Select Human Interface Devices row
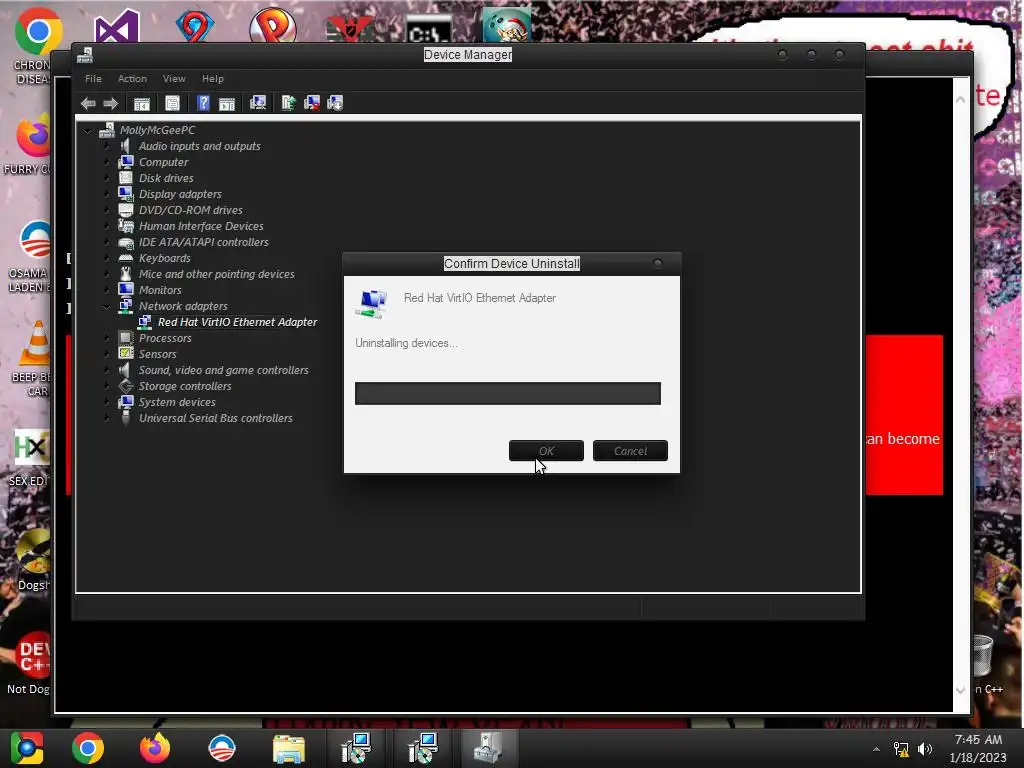 point(201,226)
